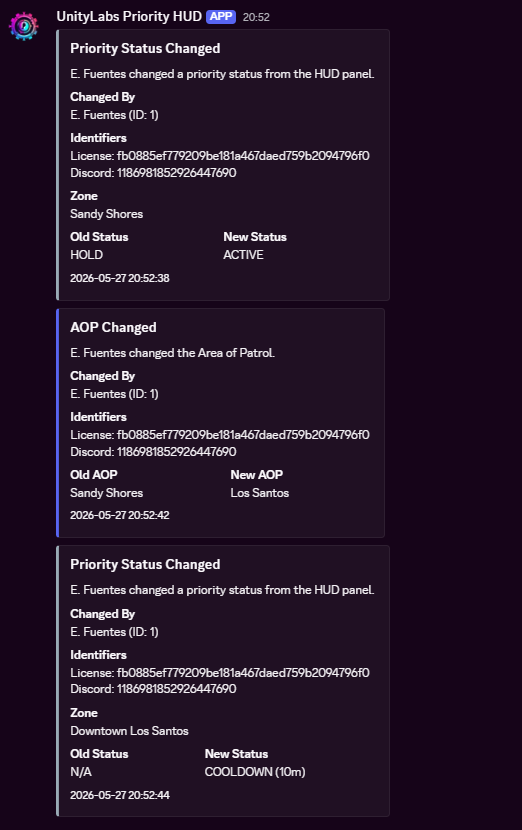Select the Discord ID in the first embed
This screenshot has height=830, width=522.
153,173
